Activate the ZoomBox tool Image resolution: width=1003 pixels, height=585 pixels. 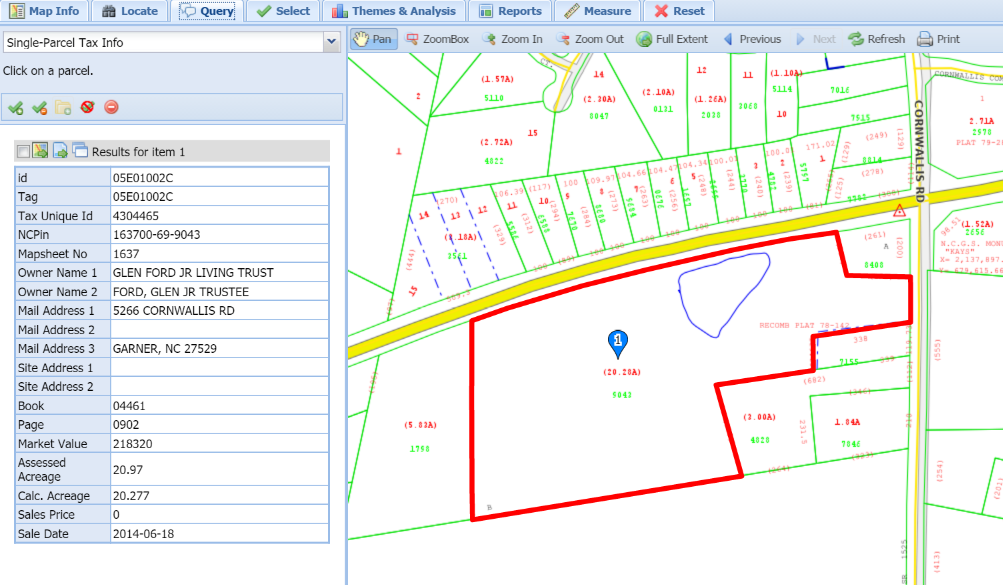[x=437, y=39]
